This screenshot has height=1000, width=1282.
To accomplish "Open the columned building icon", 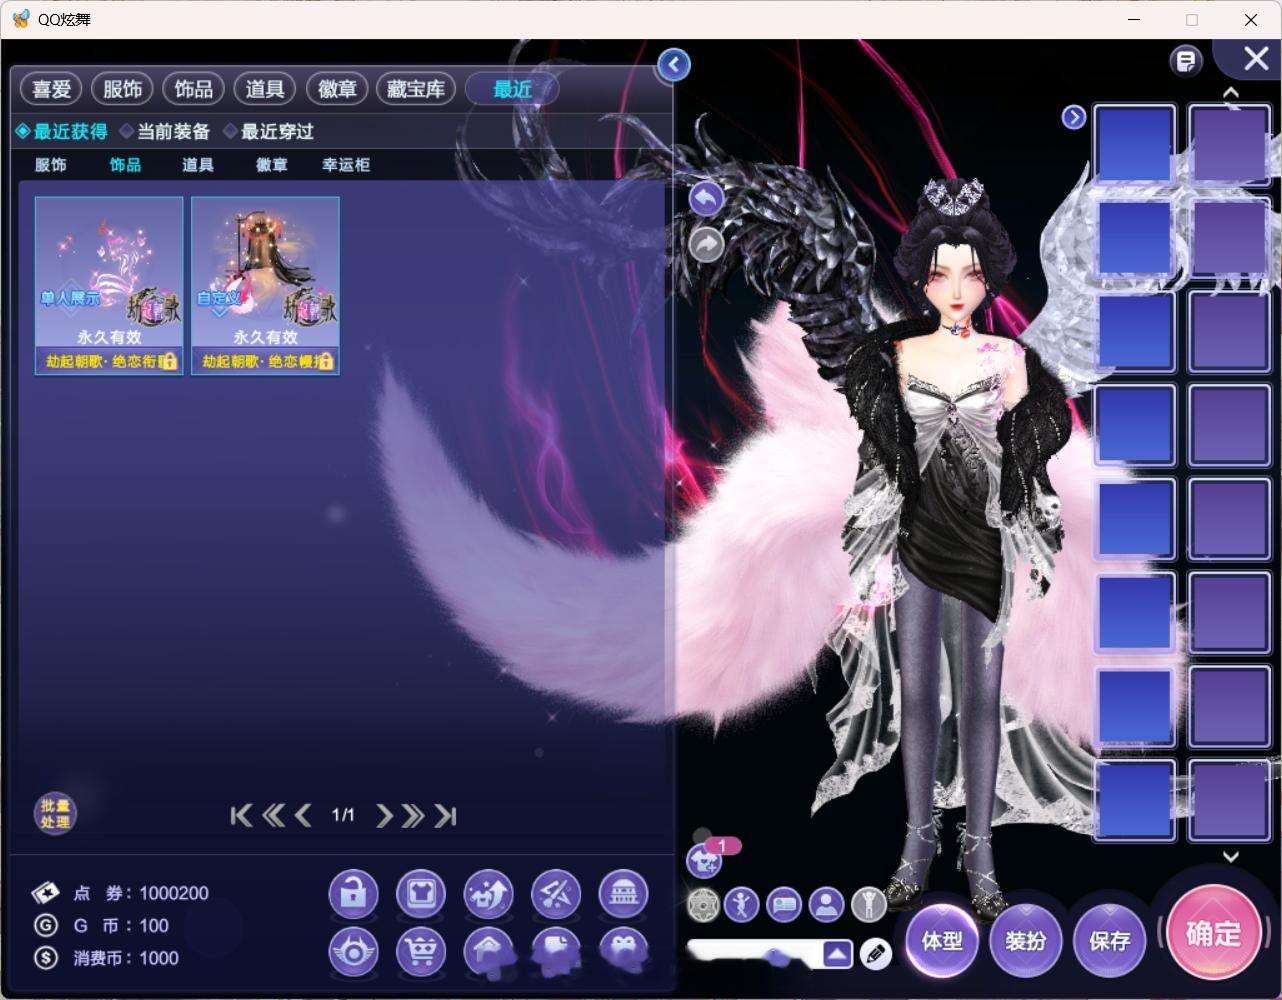I will [x=623, y=894].
